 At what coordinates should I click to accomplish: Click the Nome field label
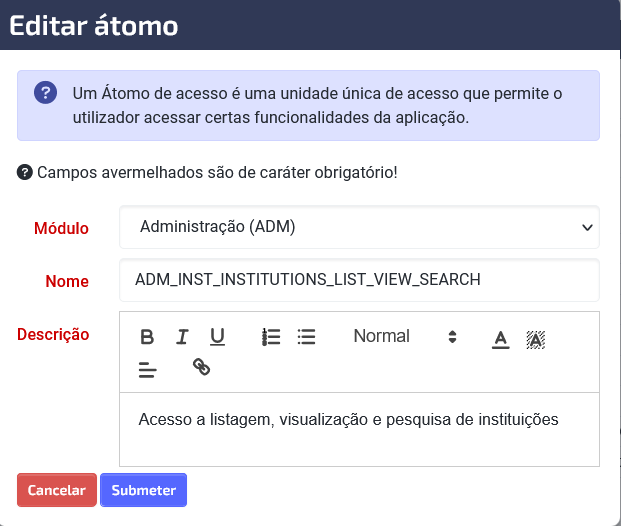point(67,281)
